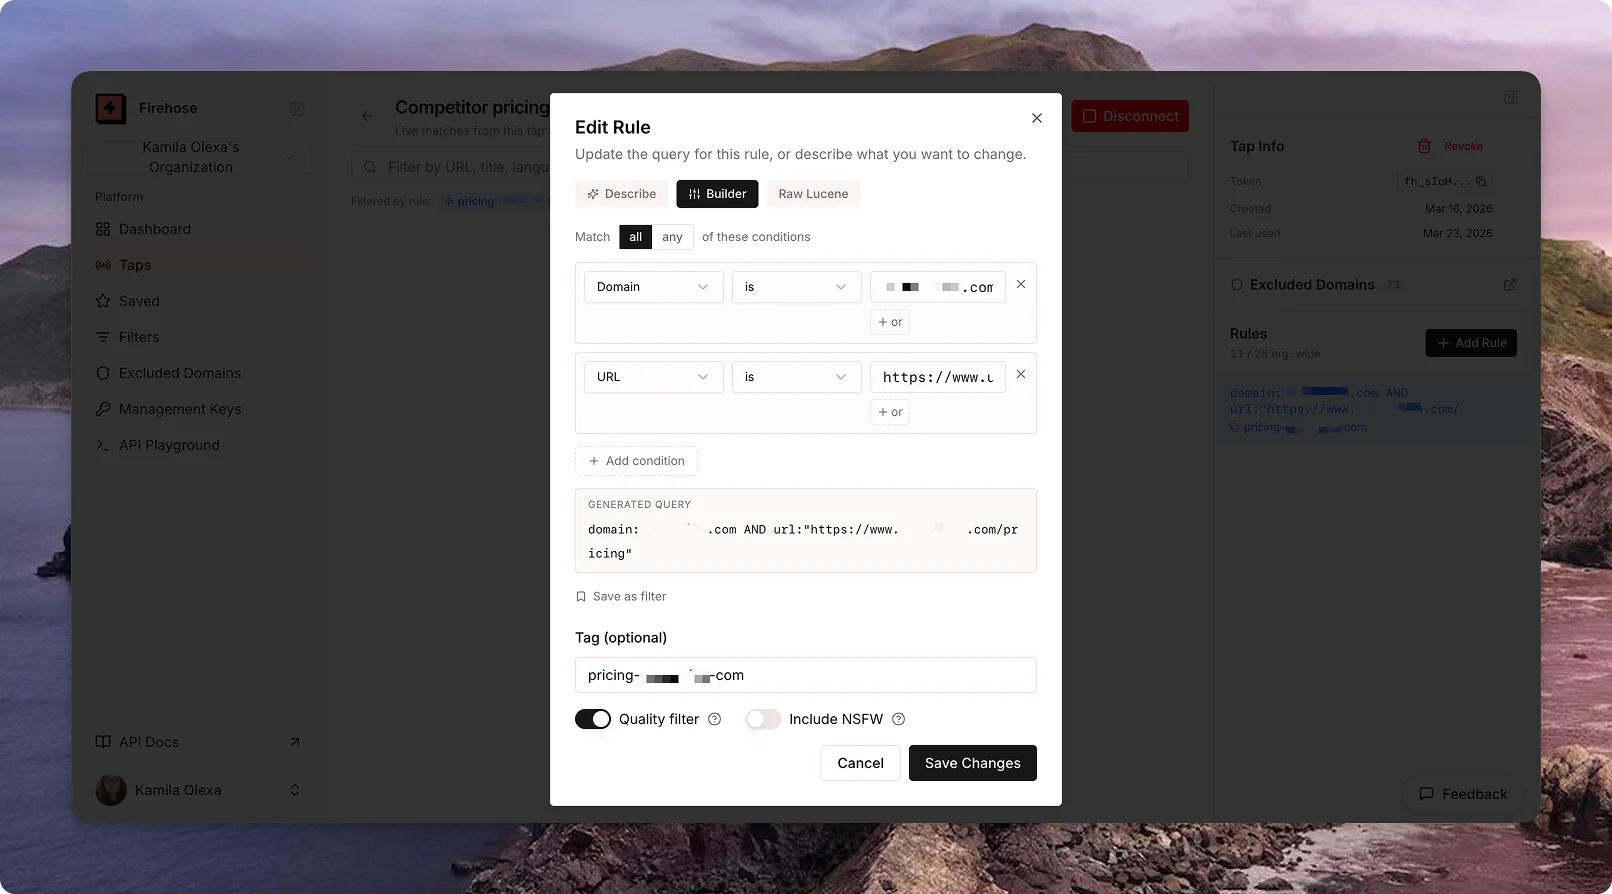Open Filters in the sidebar
Image resolution: width=1612 pixels, height=894 pixels.
[200, 337]
